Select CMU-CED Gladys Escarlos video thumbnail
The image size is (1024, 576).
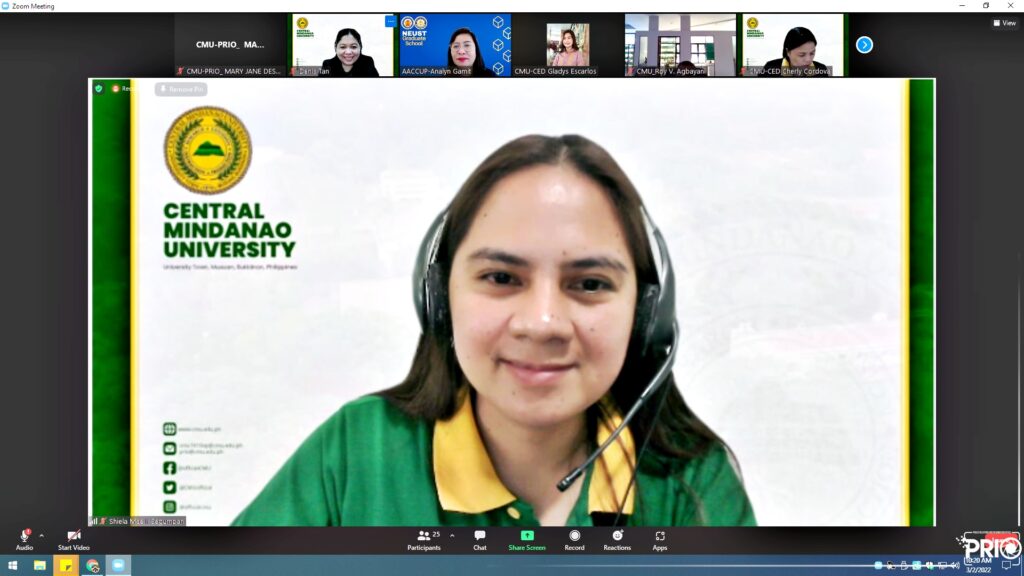point(567,45)
